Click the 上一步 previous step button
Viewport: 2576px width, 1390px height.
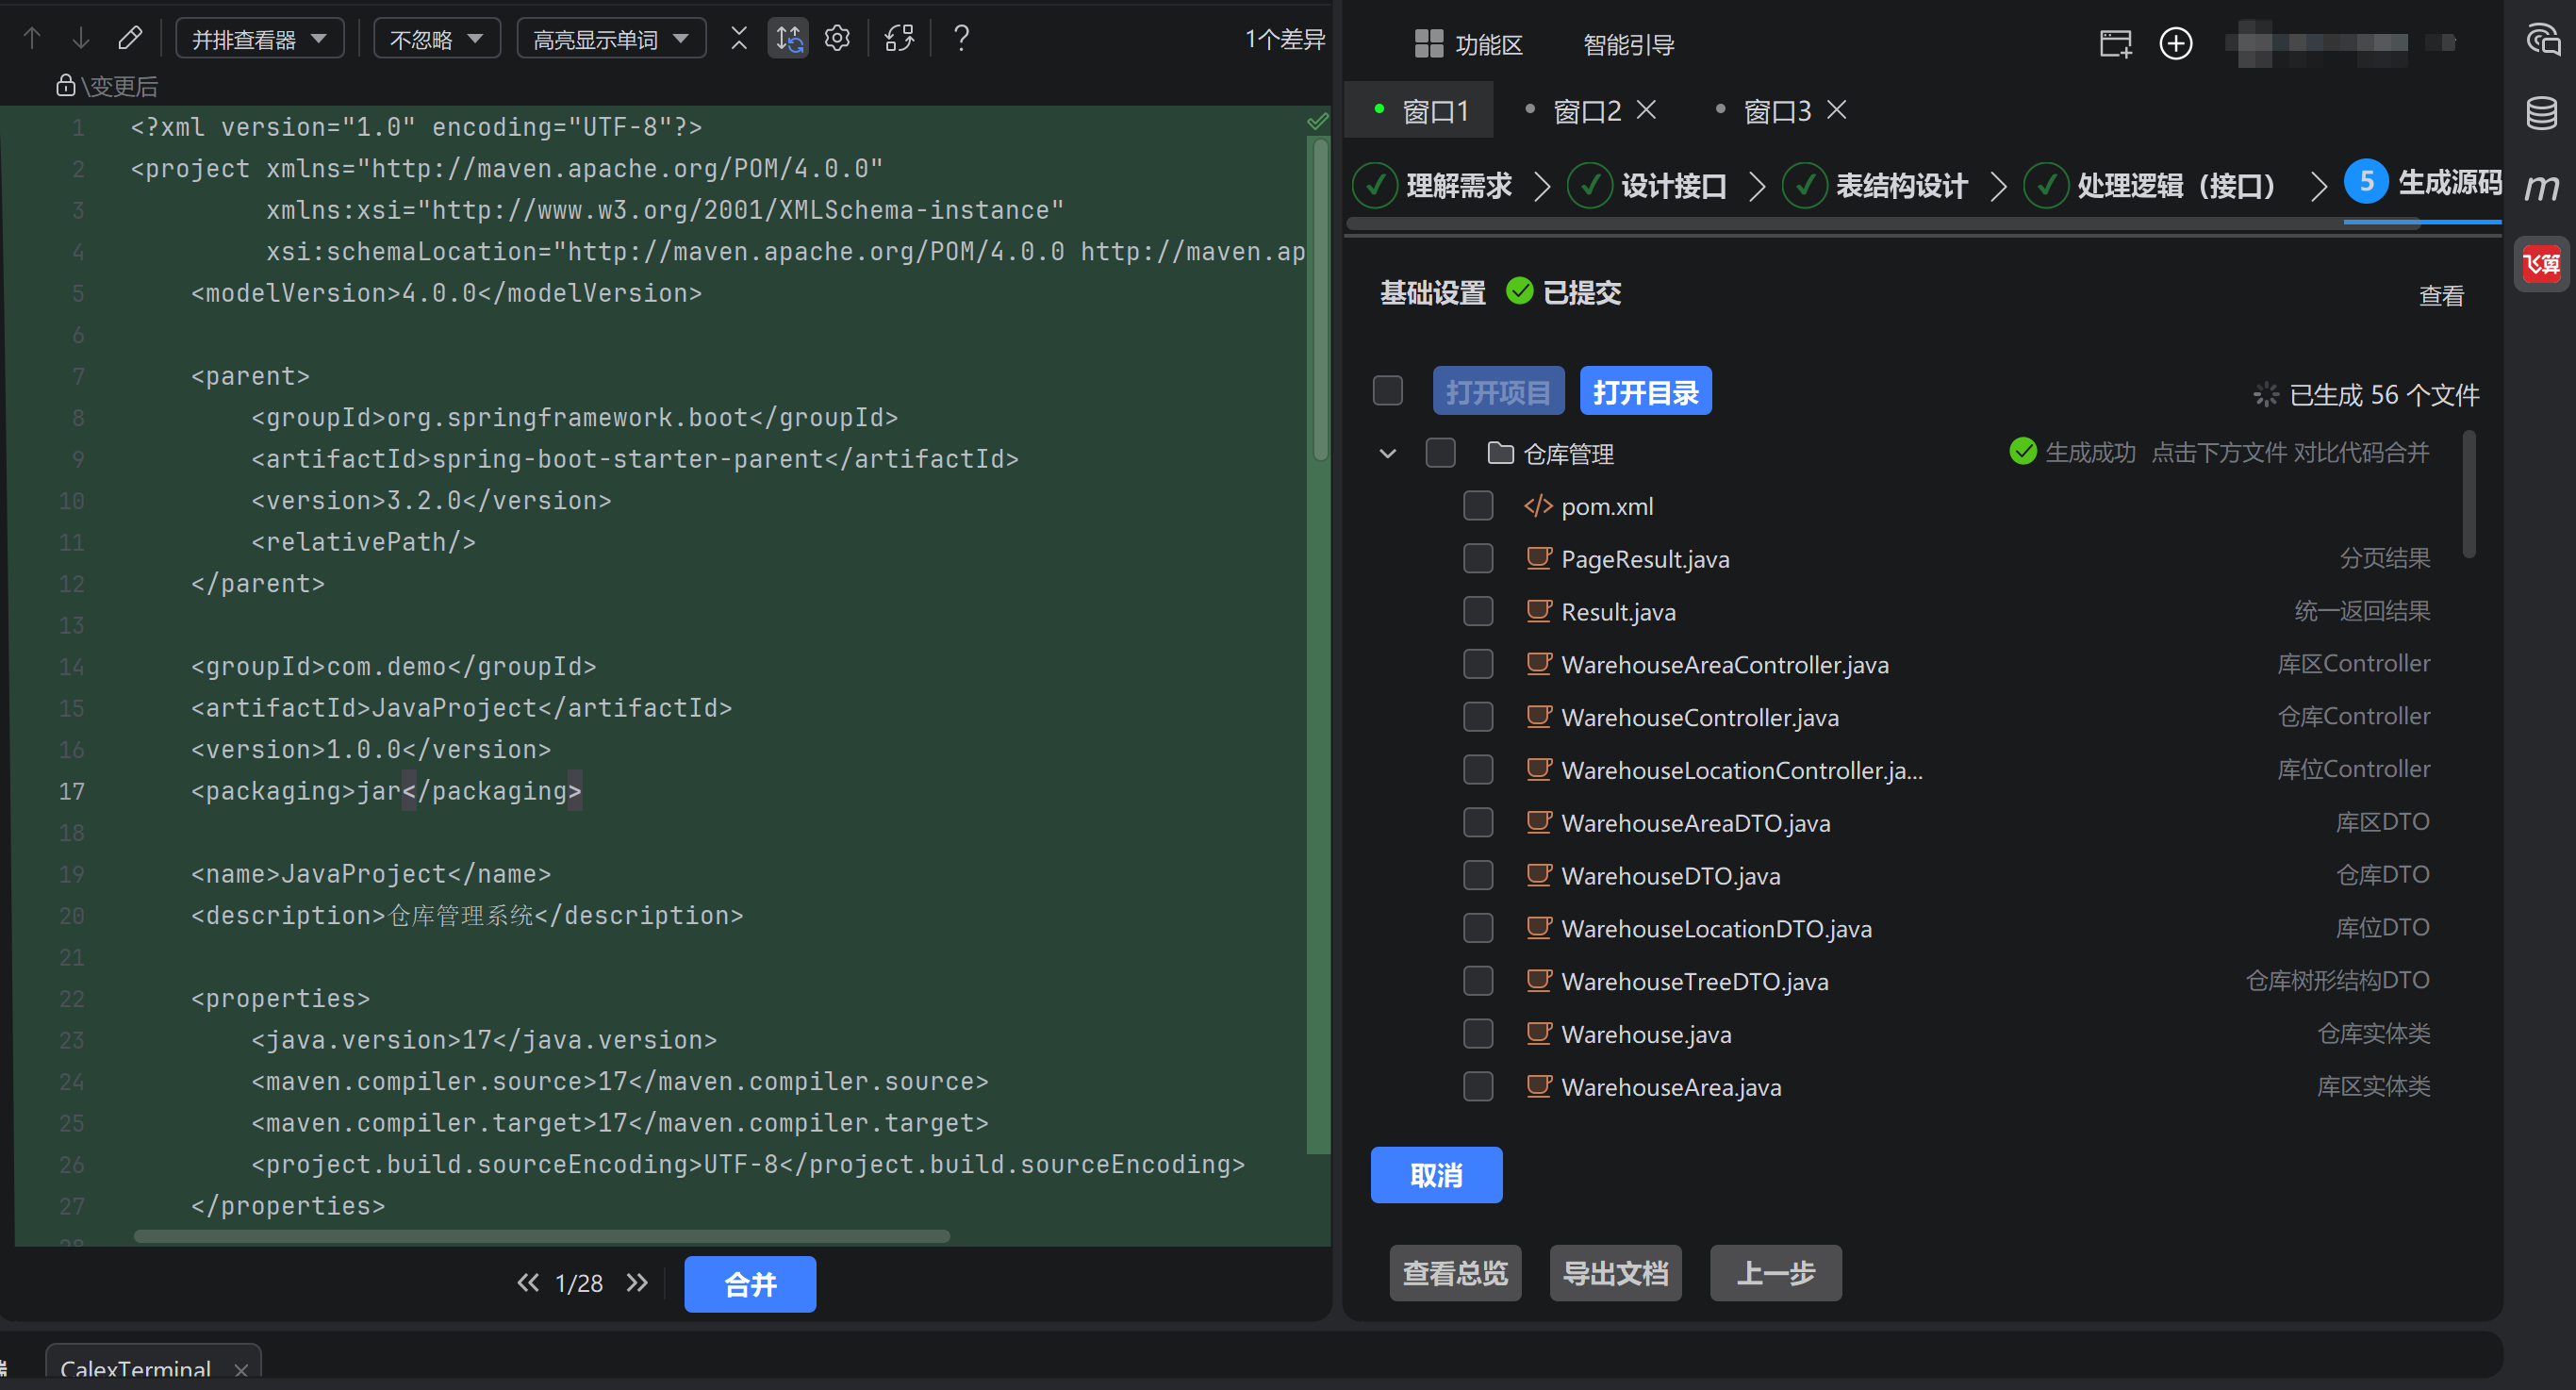coord(1775,1273)
